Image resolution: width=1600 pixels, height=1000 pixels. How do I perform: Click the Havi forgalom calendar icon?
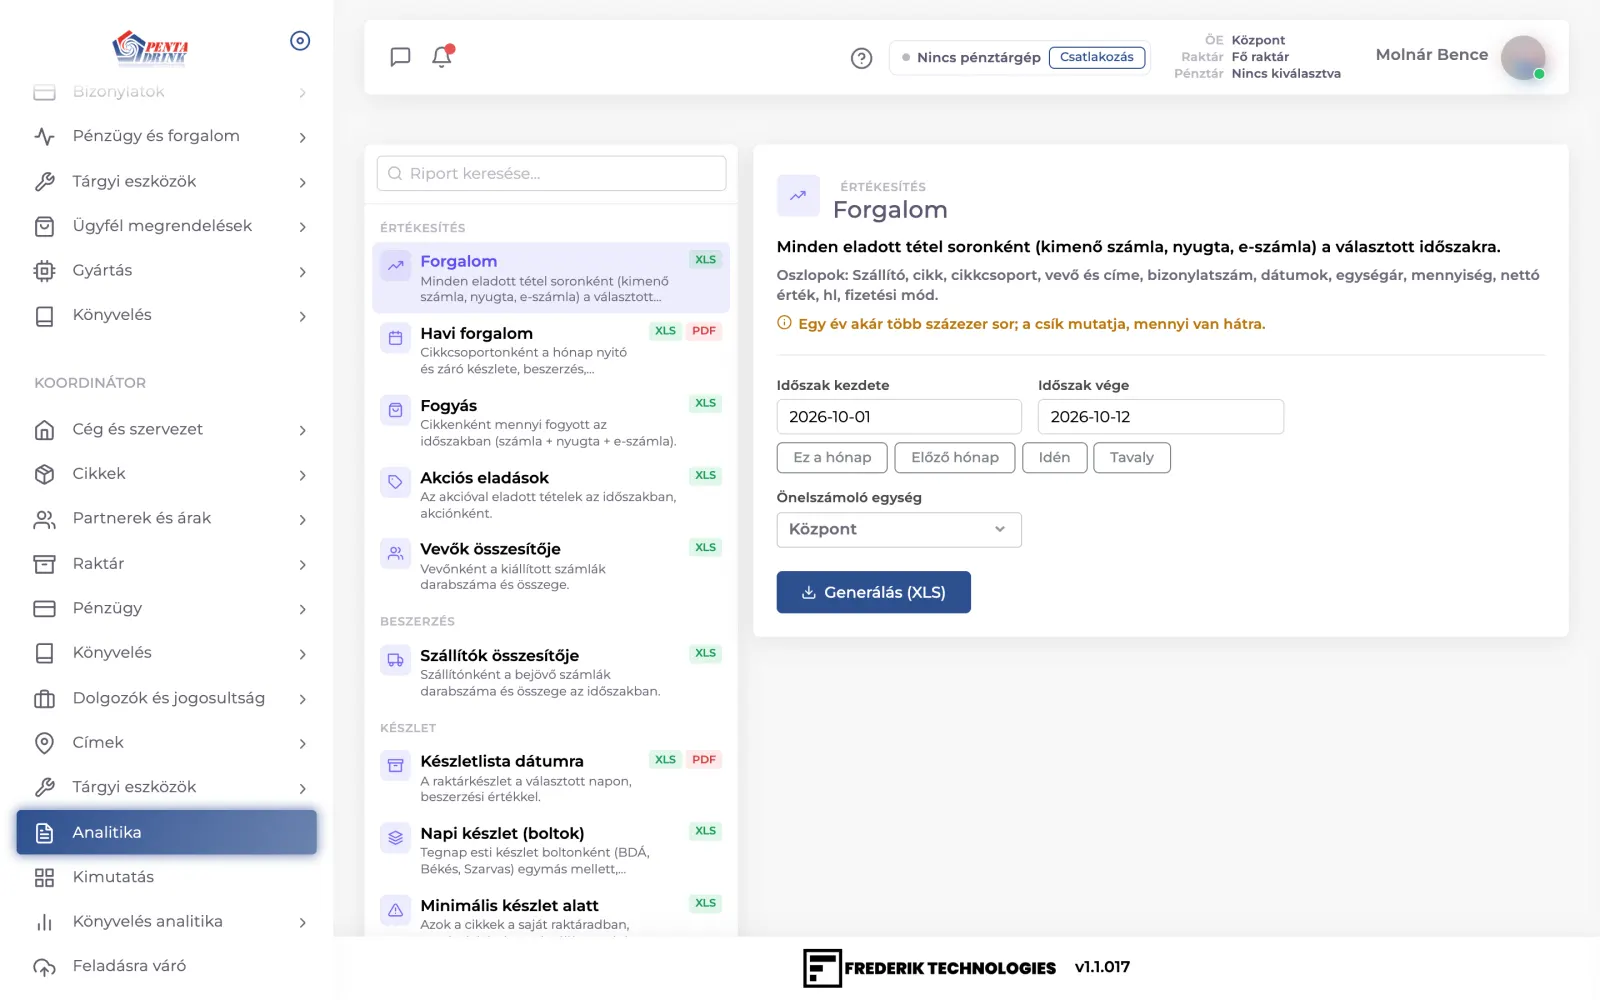coord(396,338)
